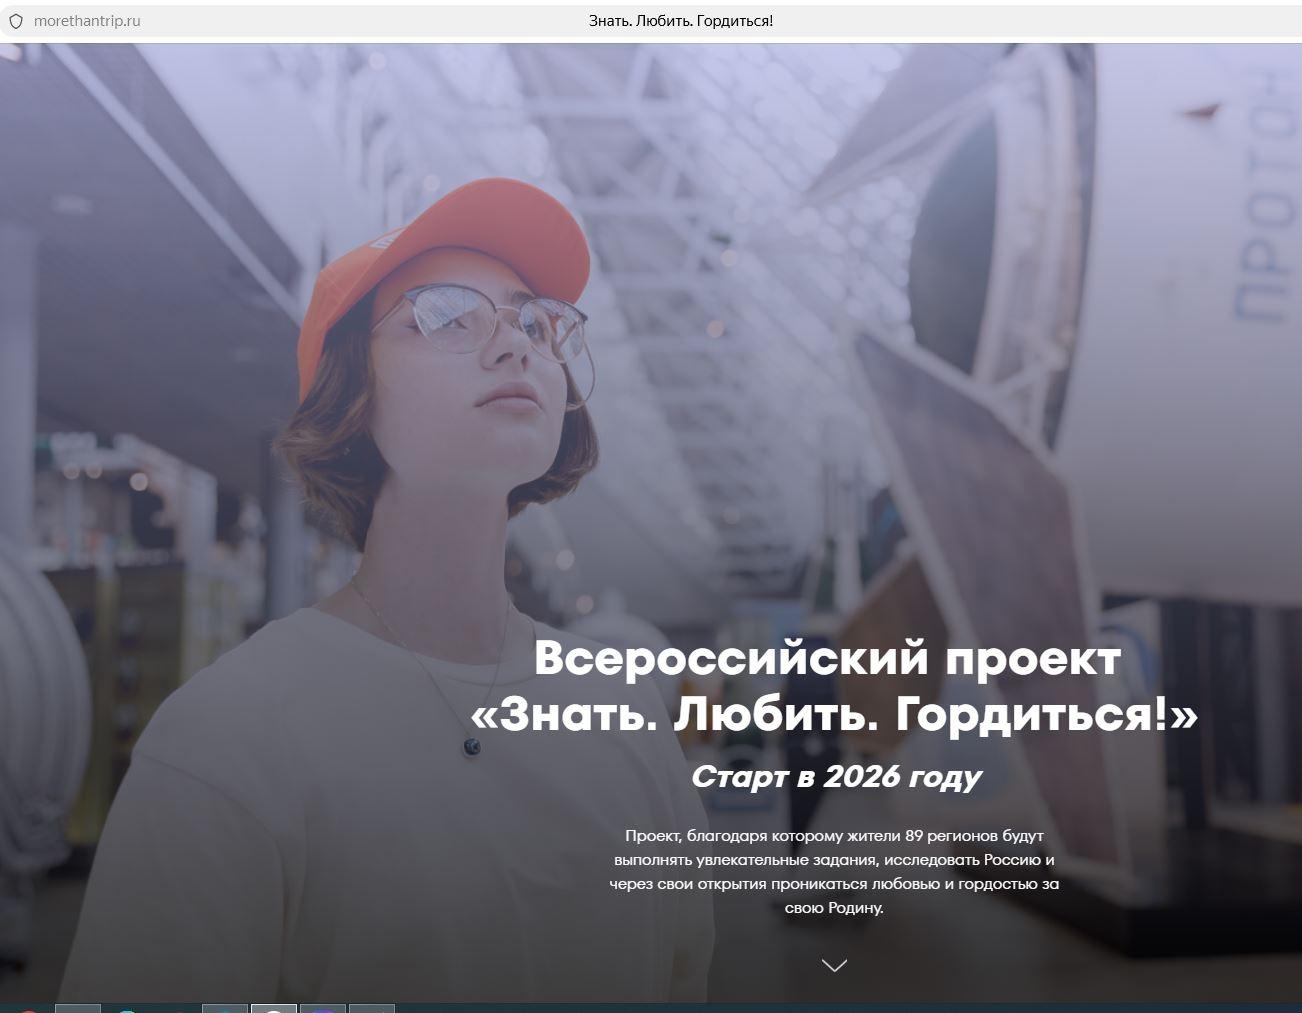Image resolution: width=1302 pixels, height=1013 pixels.
Task: Click the «Старт в 2026 году» subtitle
Action: (836, 776)
